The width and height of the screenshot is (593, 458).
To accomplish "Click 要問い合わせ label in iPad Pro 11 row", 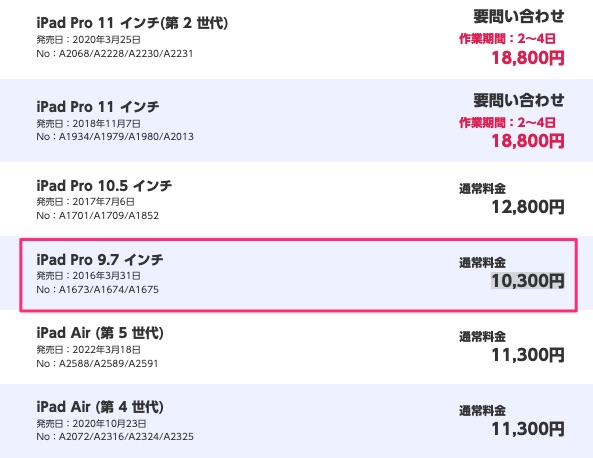I will [x=519, y=101].
